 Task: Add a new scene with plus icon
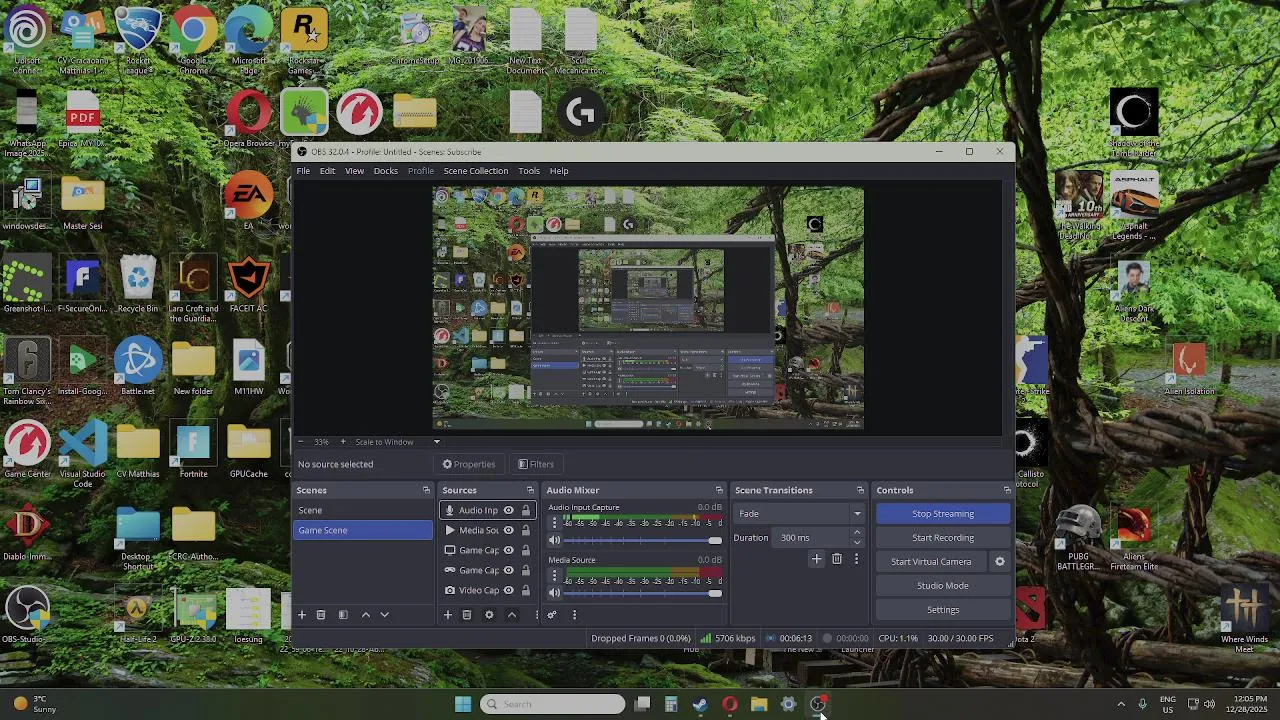coord(301,615)
